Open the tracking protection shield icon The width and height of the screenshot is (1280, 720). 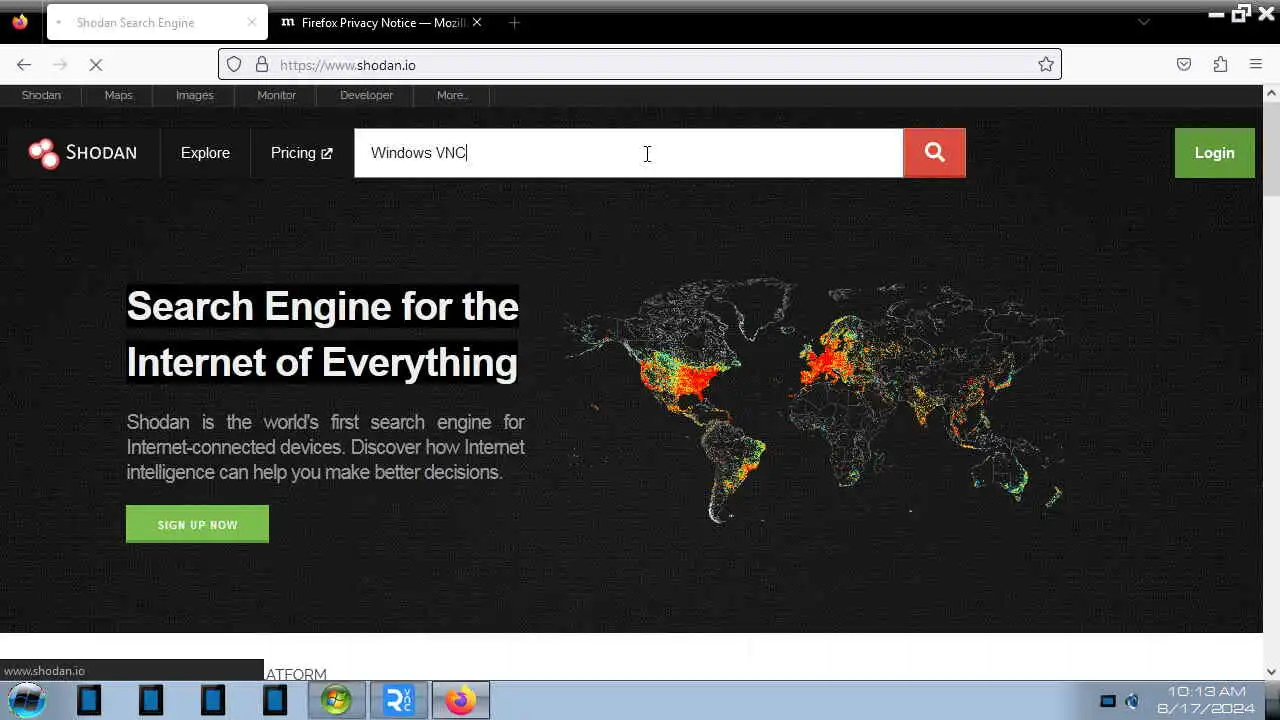click(x=234, y=65)
